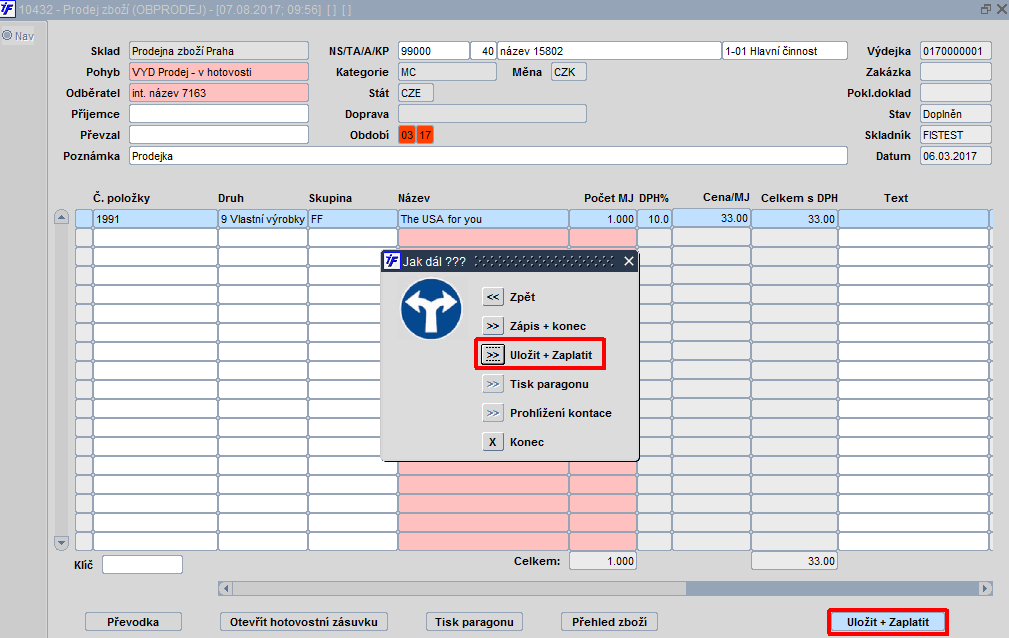This screenshot has width=1009, height=638.
Task: Click the red Období month field 03
Action: (407, 135)
